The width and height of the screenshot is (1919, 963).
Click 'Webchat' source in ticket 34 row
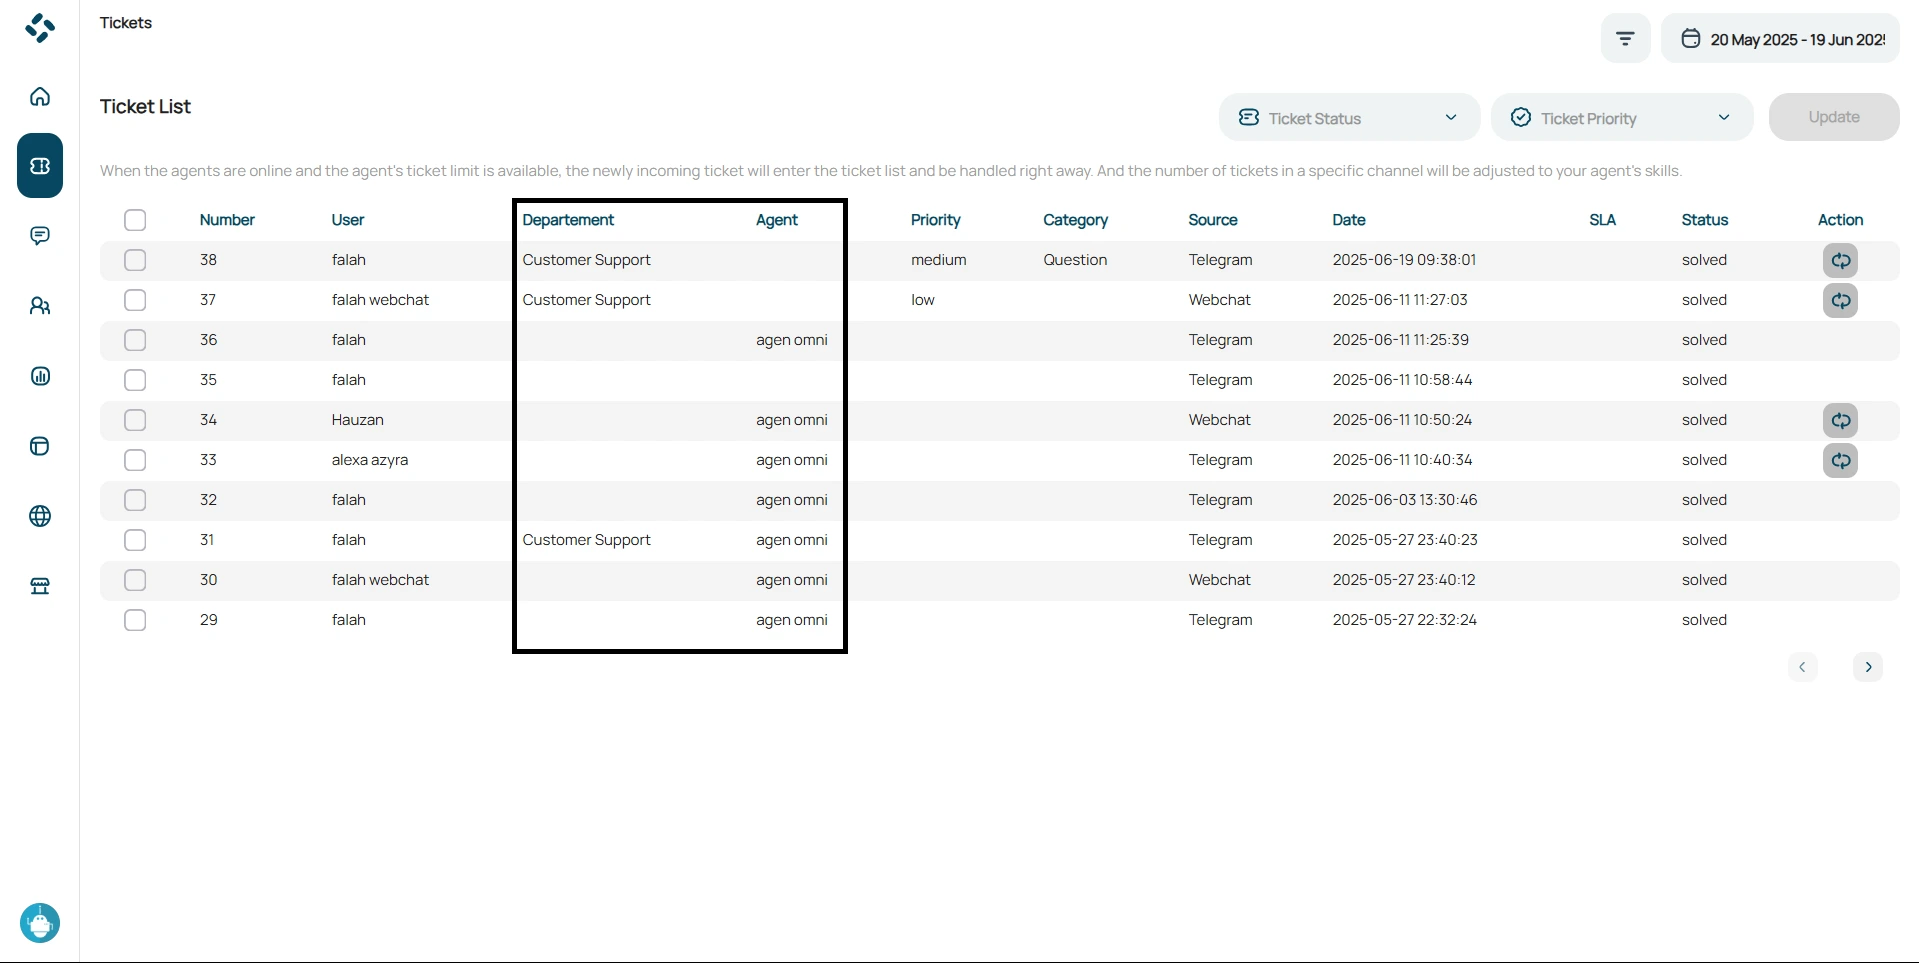coord(1219,420)
